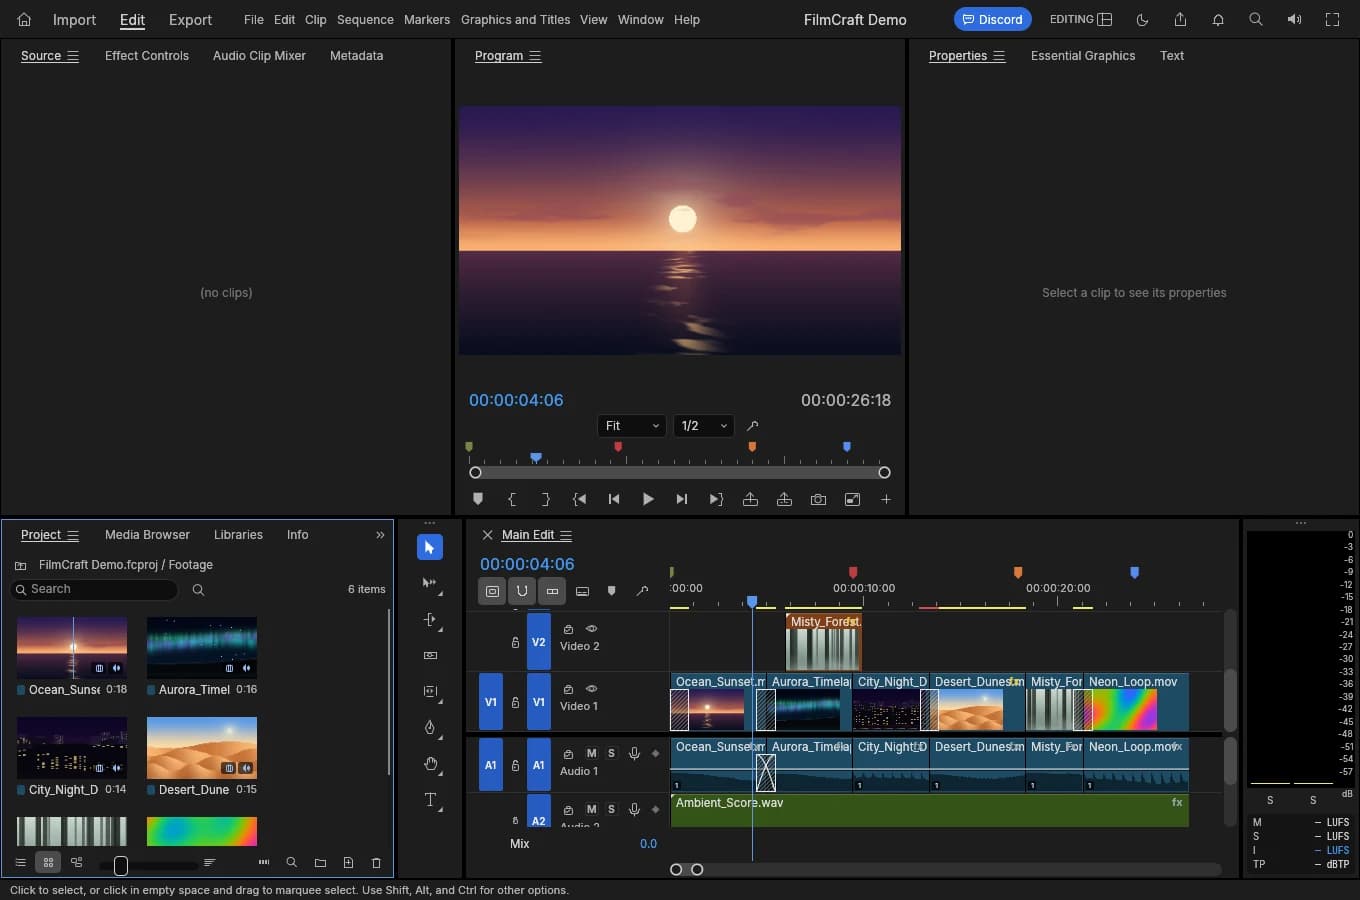Click Go to In point button
This screenshot has width=1360, height=900.
tap(580, 499)
